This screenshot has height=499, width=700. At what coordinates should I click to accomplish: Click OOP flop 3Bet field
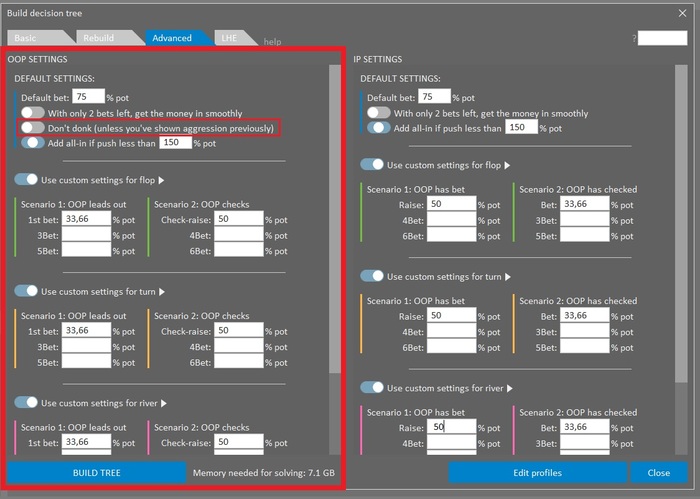(86, 234)
